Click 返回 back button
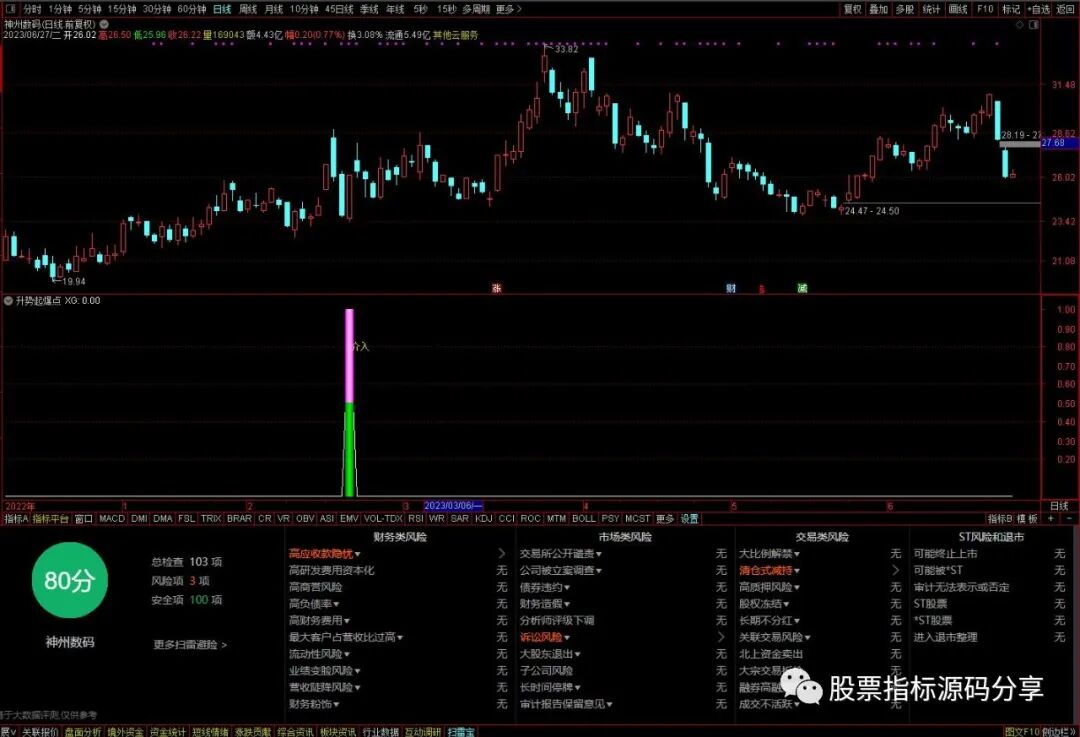The width and height of the screenshot is (1080, 737). 1066,9
